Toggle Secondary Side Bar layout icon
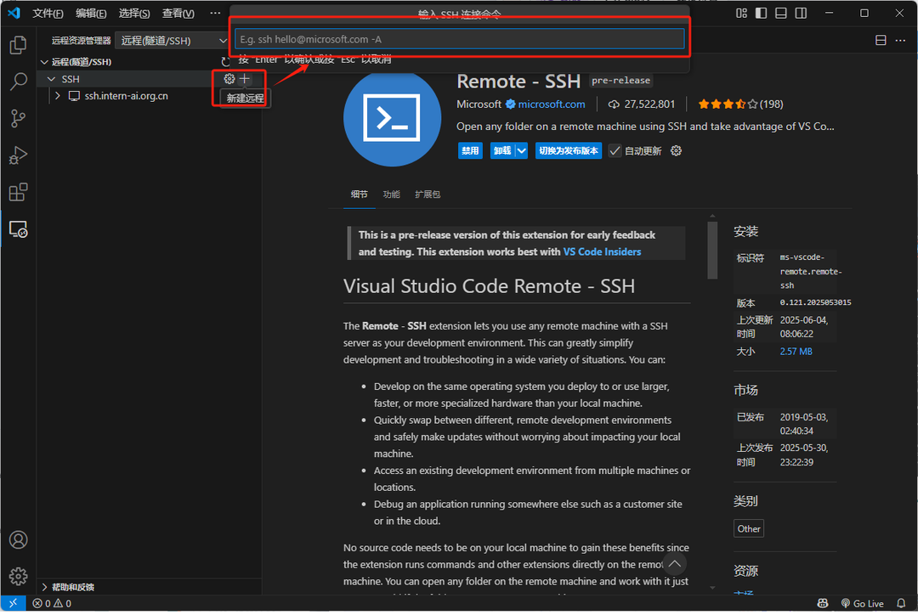Viewport: 918px width, 612px height. tap(801, 13)
